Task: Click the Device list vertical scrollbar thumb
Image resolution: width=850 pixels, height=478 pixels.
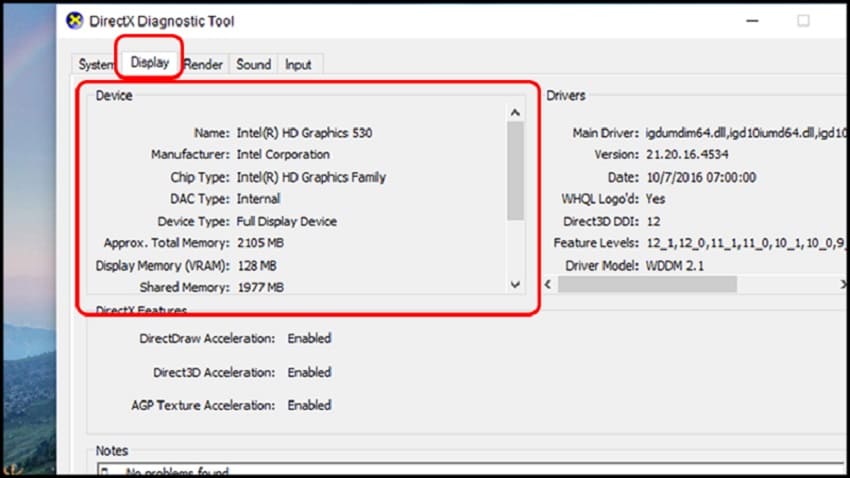Action: [x=515, y=171]
